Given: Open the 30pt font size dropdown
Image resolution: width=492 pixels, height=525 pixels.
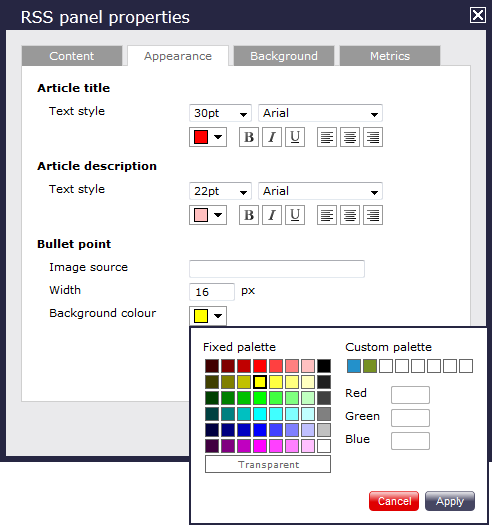Looking at the screenshot, I should point(220,113).
